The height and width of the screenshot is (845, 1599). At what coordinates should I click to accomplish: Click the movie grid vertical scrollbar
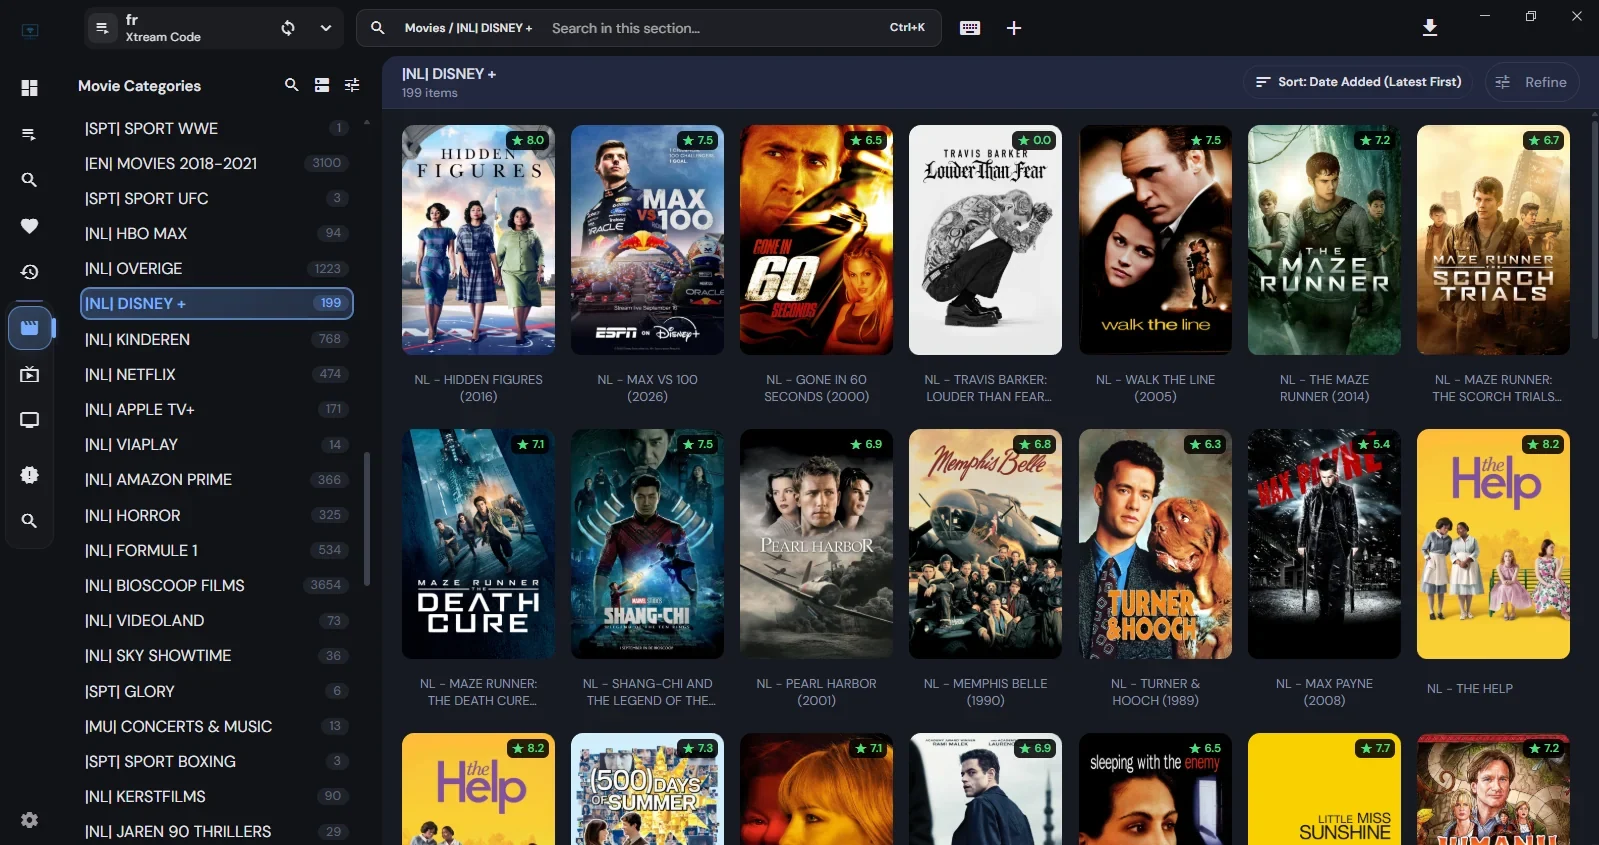click(x=1593, y=230)
